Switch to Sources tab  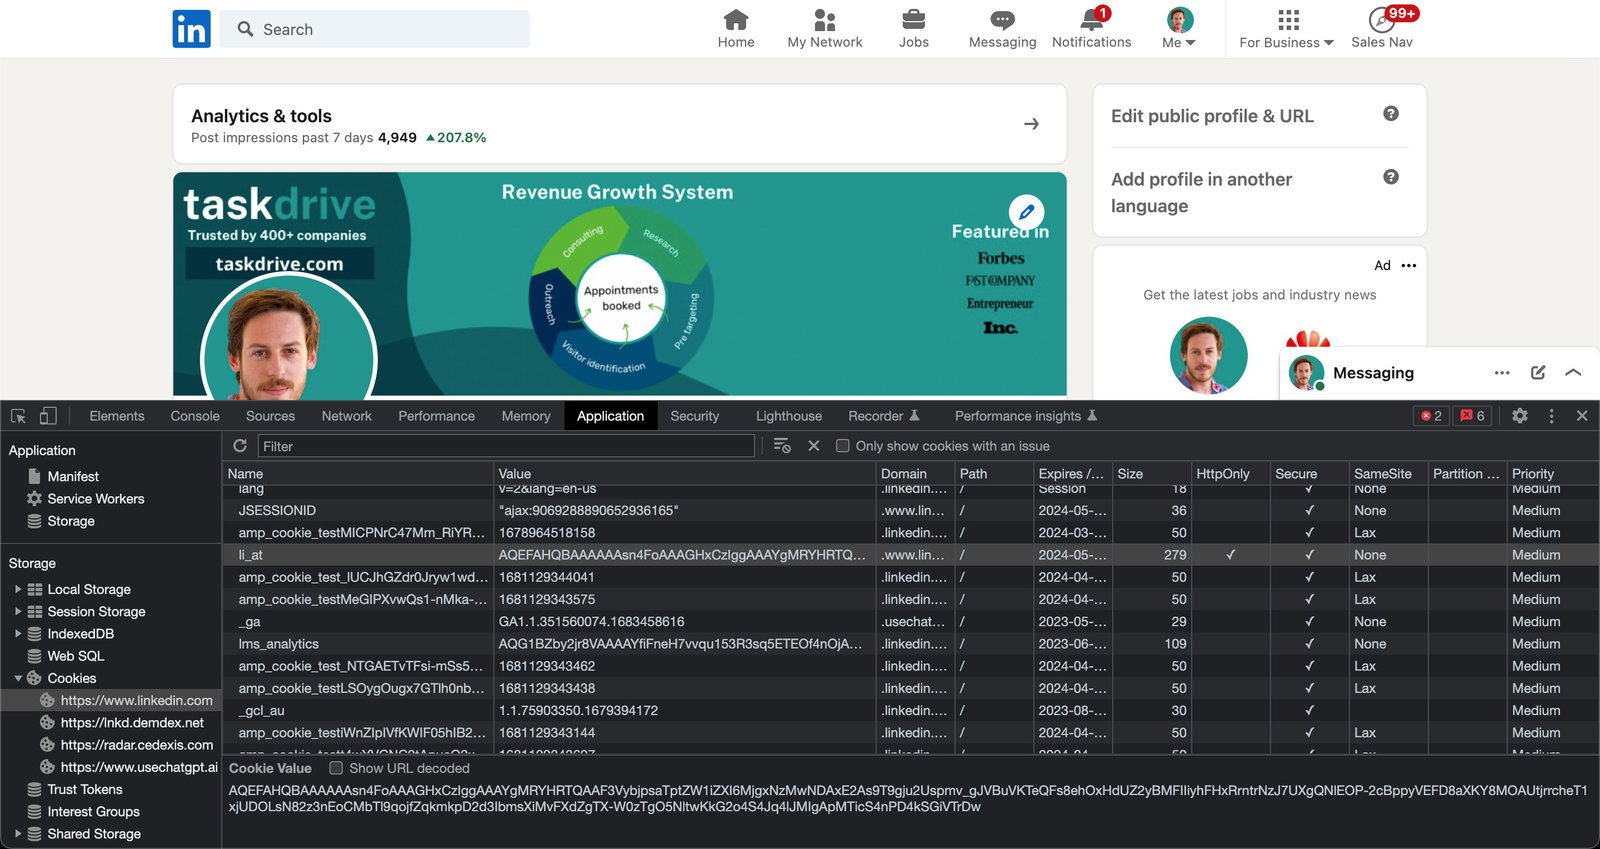pyautogui.click(x=270, y=416)
